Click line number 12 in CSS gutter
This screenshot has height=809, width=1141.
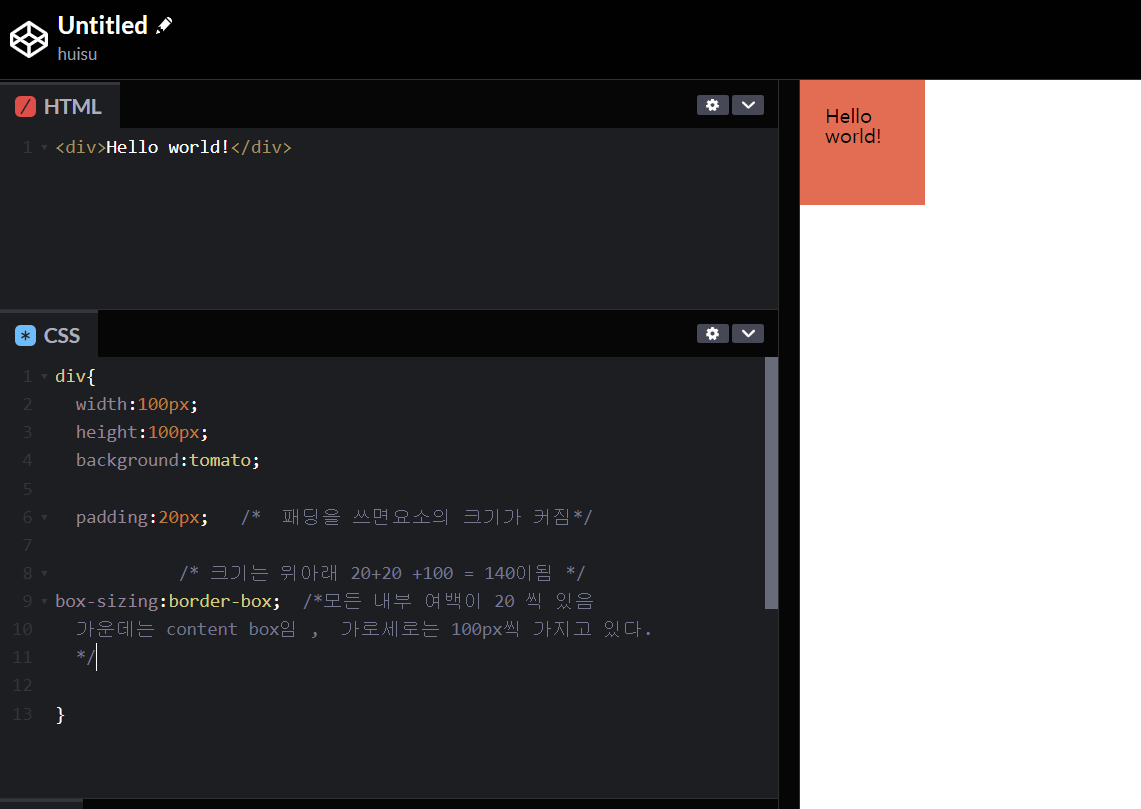[23, 685]
